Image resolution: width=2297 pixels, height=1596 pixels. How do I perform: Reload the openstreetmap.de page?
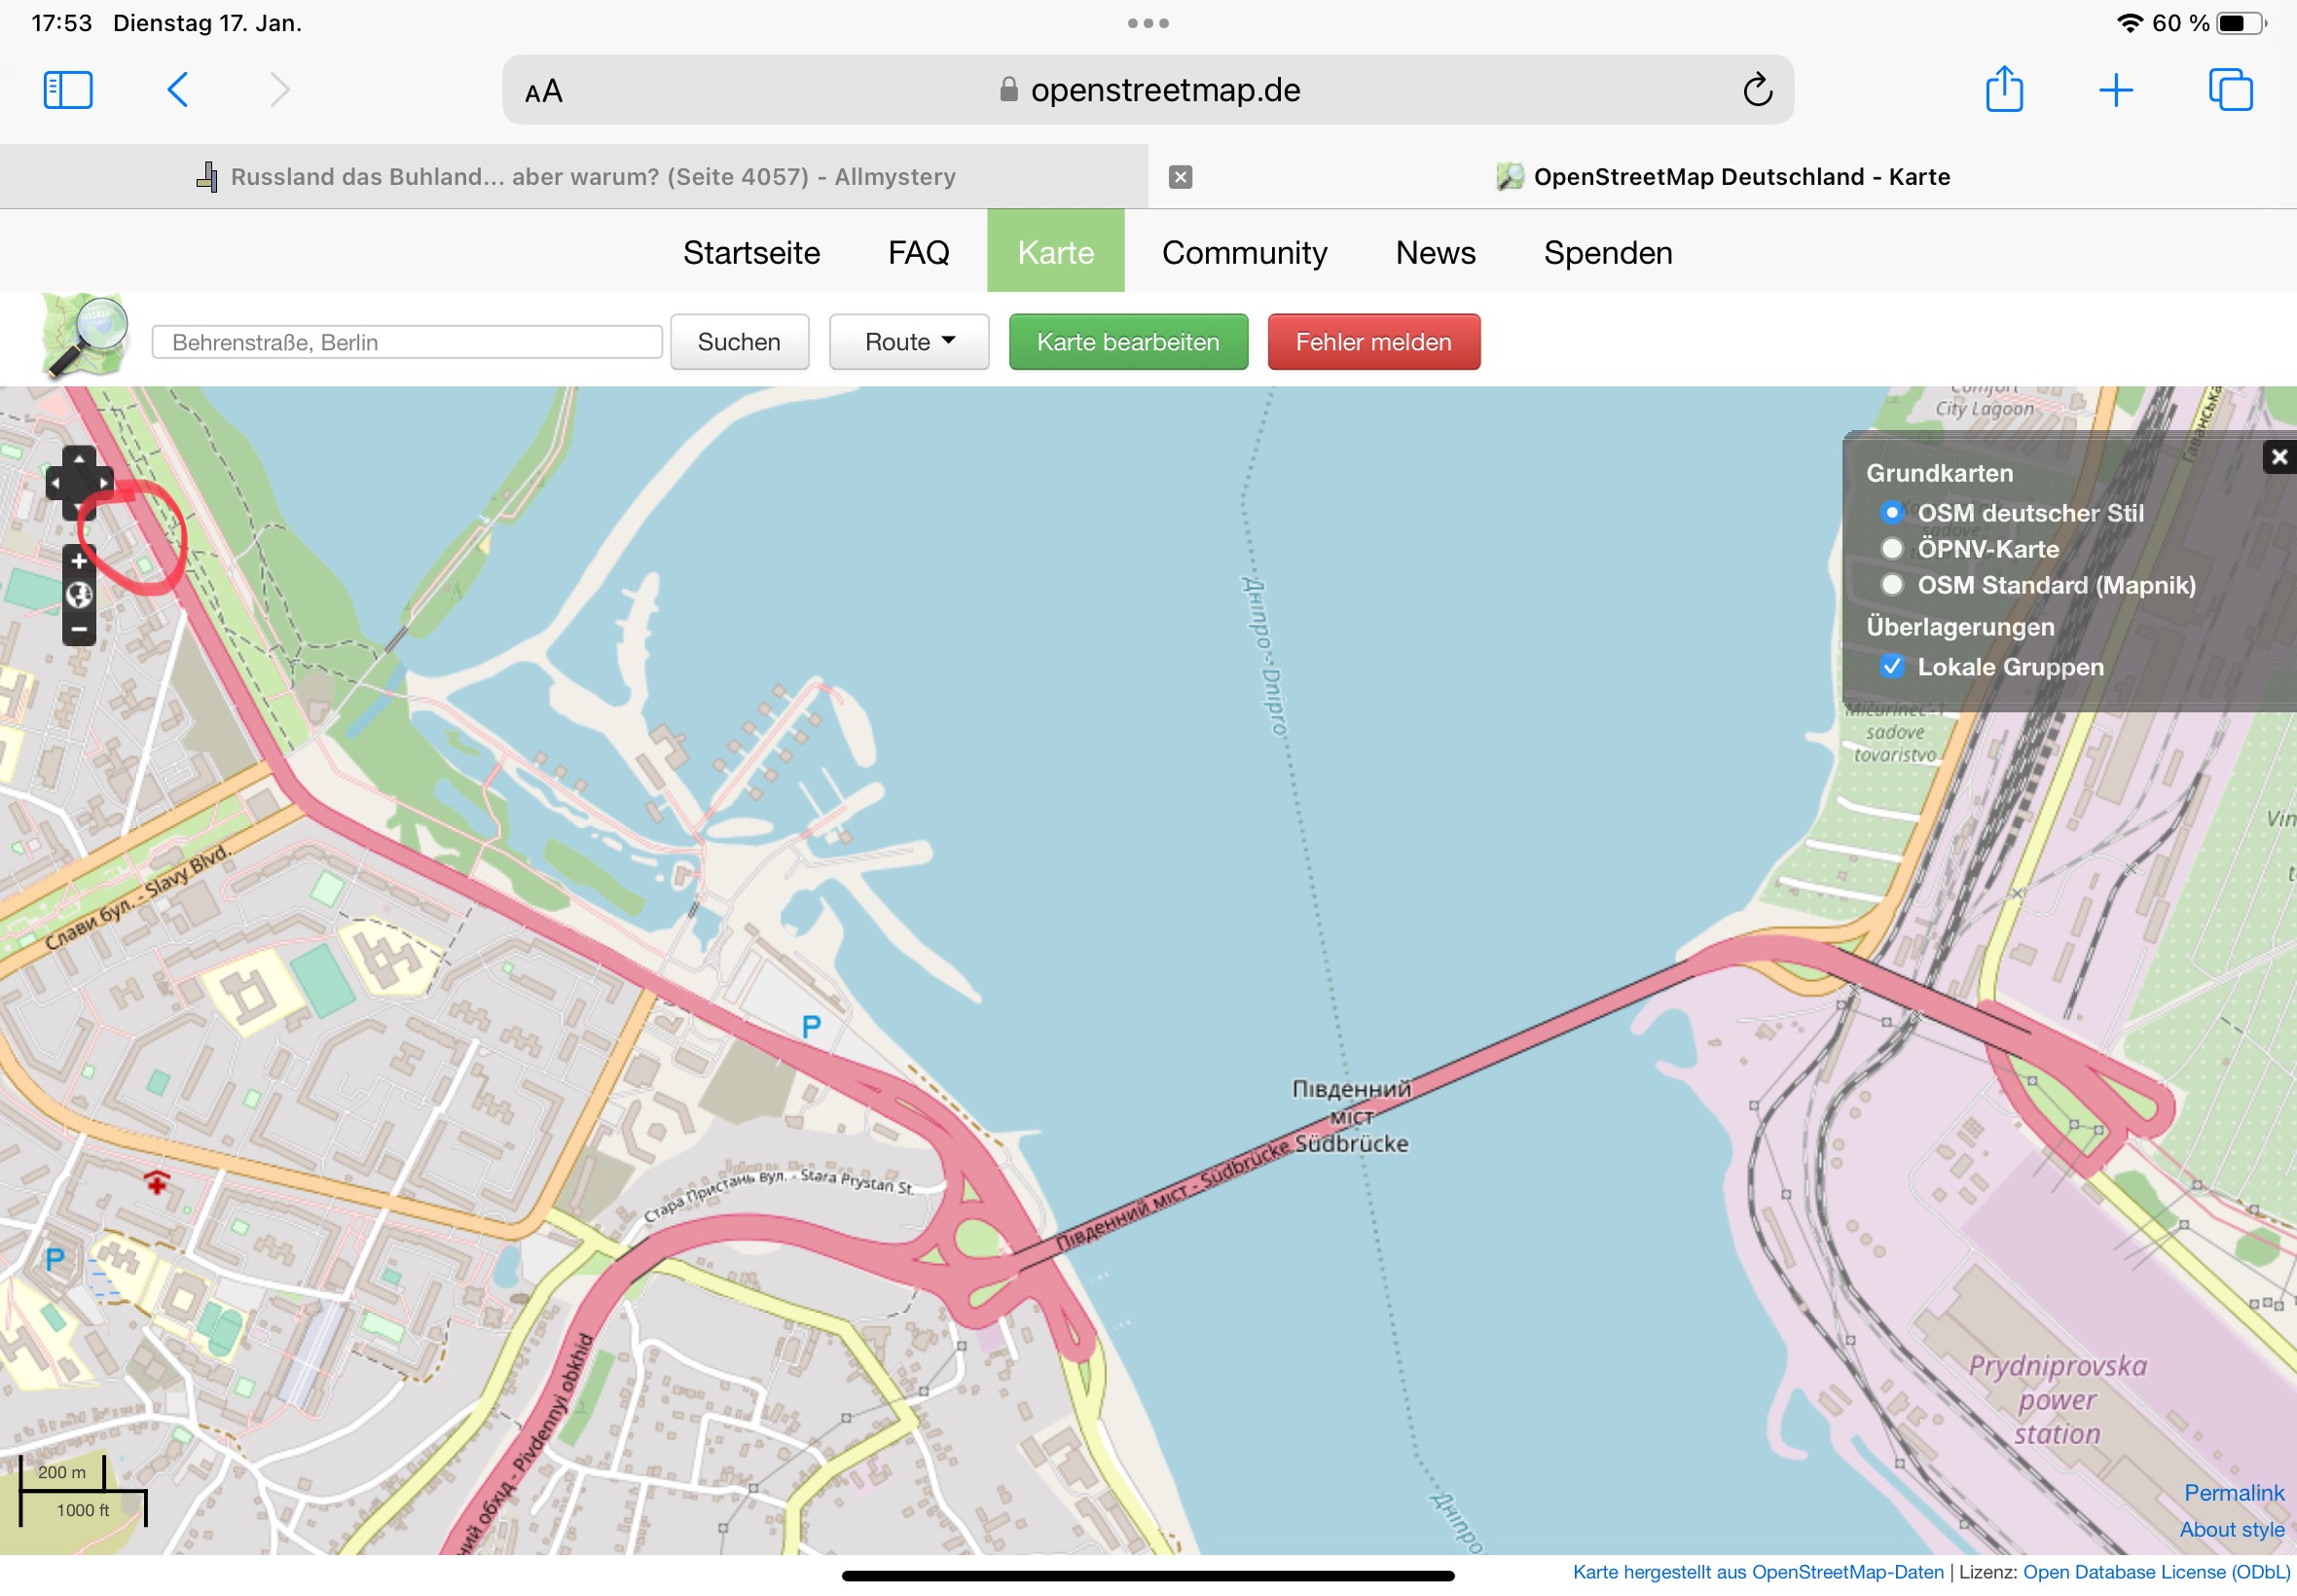(x=1757, y=90)
